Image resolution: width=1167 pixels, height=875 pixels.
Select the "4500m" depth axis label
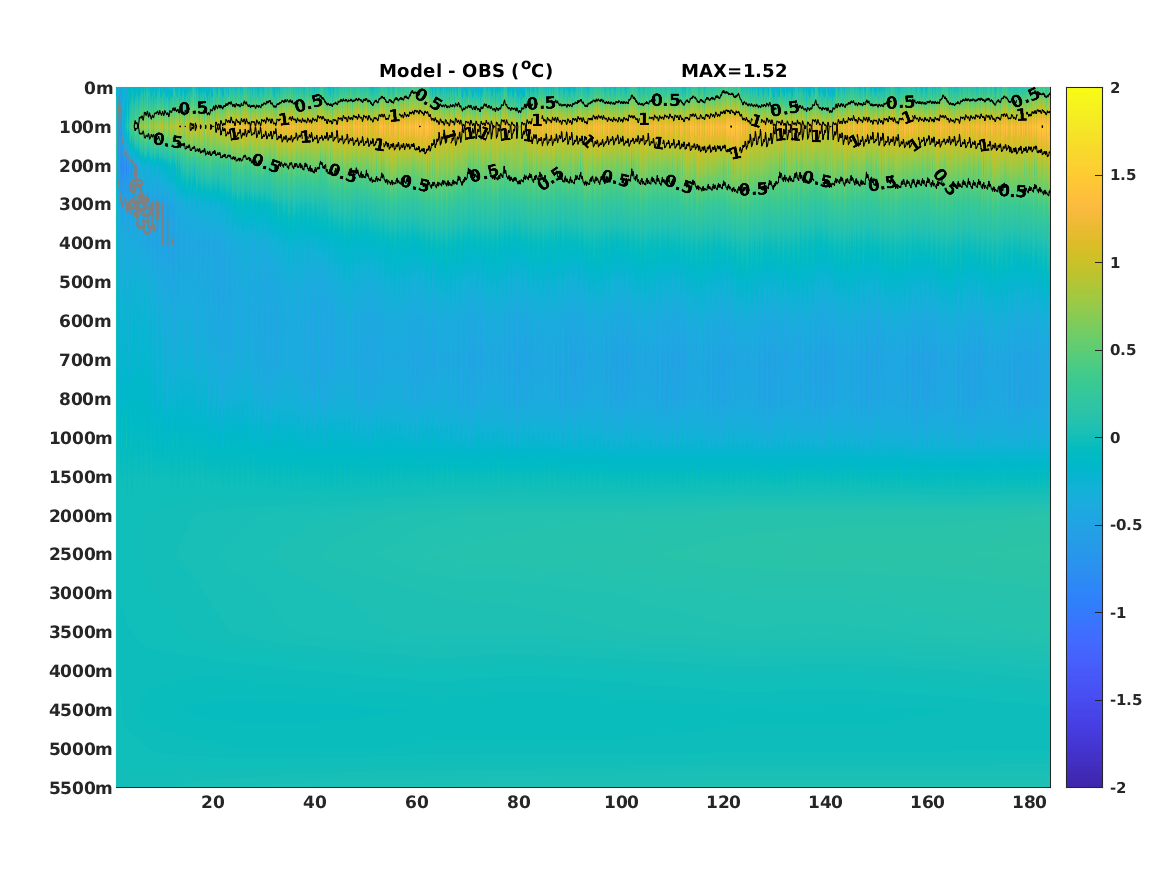click(81, 710)
